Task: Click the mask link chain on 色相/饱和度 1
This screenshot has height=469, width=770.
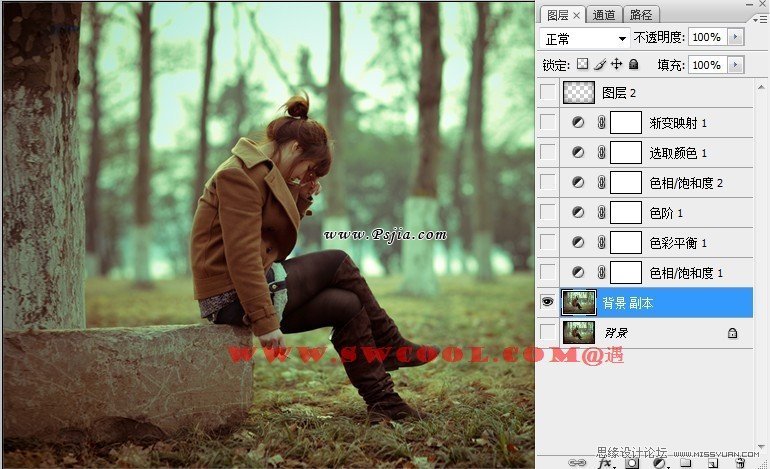Action: coord(602,272)
